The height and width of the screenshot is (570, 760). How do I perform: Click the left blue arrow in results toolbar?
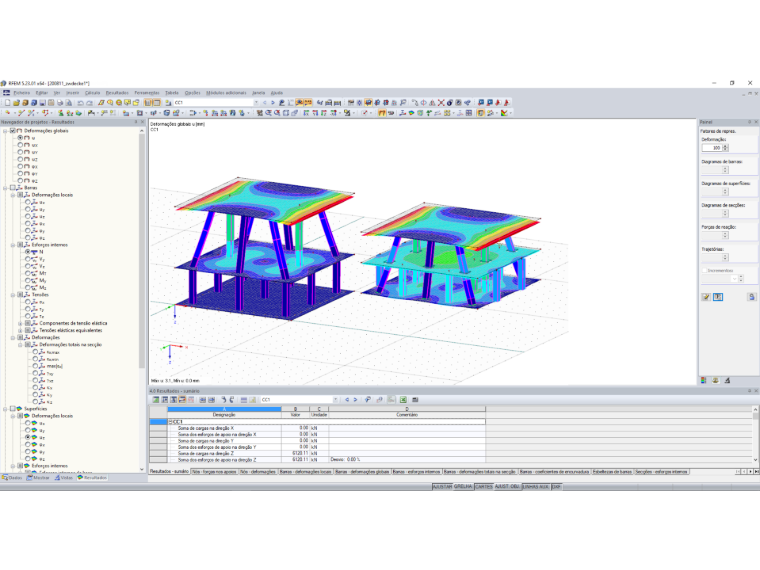coord(347,400)
